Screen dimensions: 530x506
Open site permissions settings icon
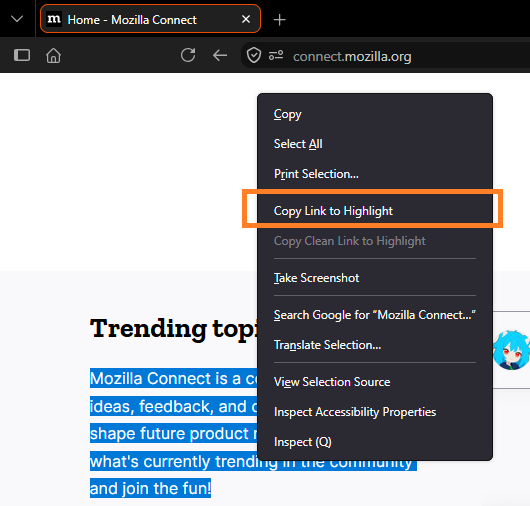(276, 55)
